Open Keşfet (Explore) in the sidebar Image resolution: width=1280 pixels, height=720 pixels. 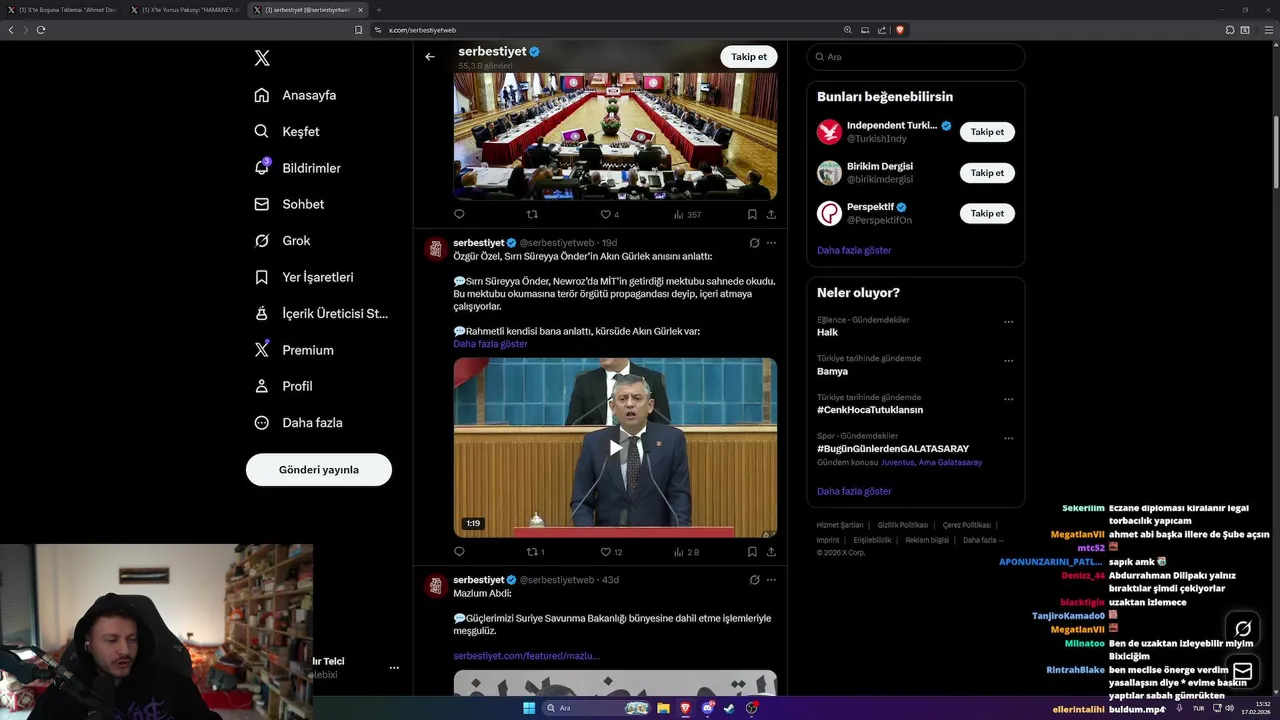(x=287, y=131)
